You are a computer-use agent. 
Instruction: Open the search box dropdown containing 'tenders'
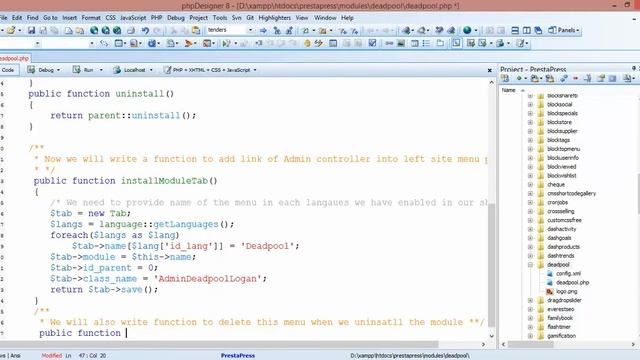[250, 30]
